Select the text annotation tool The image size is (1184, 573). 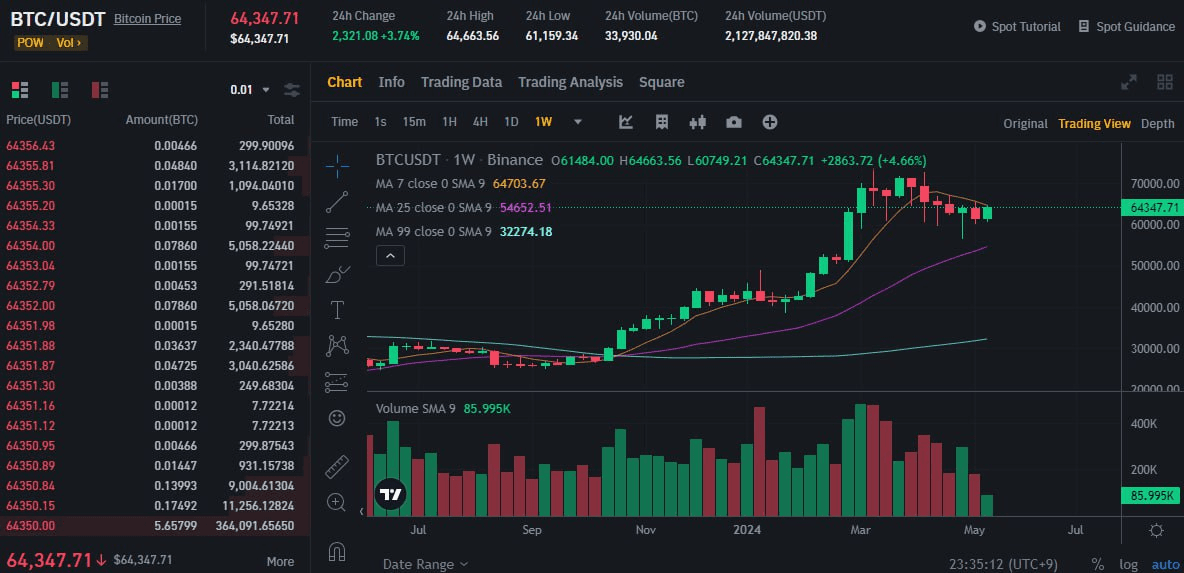(337, 310)
